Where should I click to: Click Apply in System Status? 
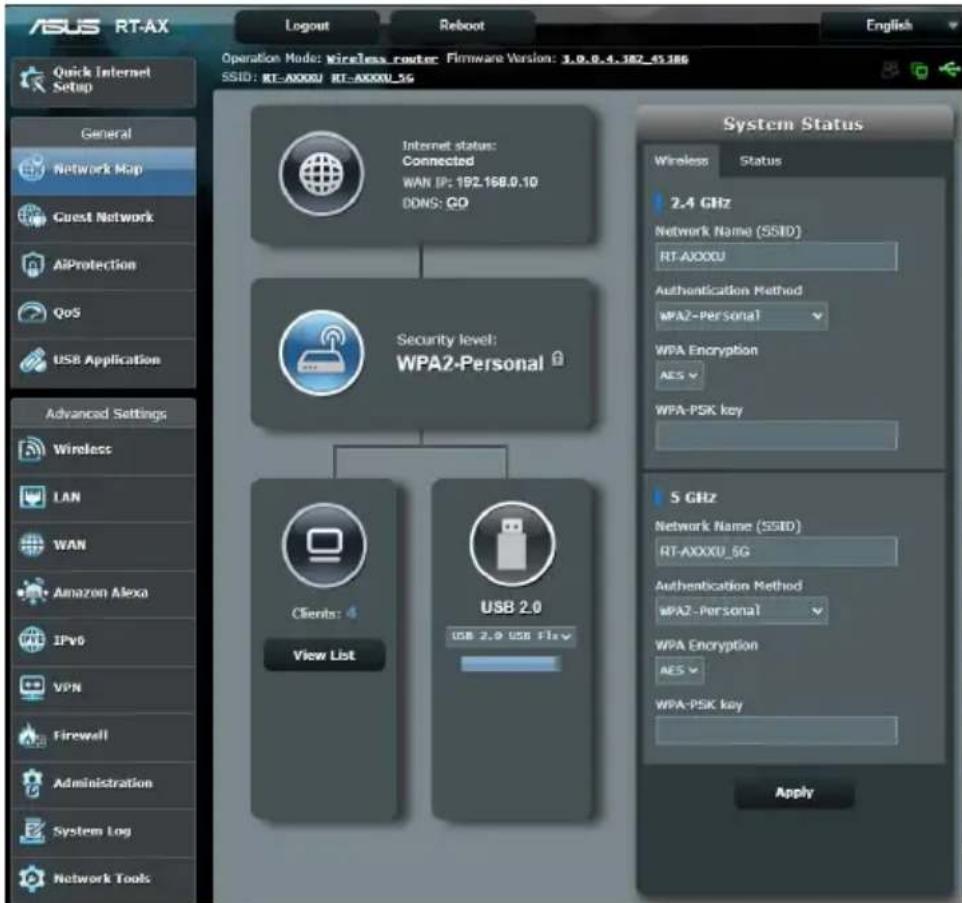coord(794,793)
